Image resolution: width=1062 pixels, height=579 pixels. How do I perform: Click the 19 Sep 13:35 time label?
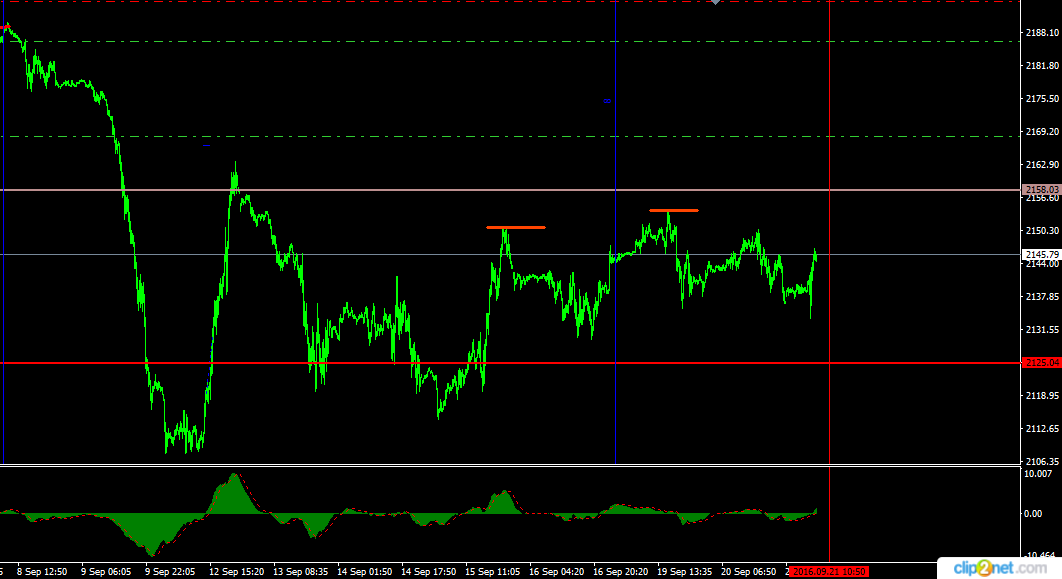(684, 572)
